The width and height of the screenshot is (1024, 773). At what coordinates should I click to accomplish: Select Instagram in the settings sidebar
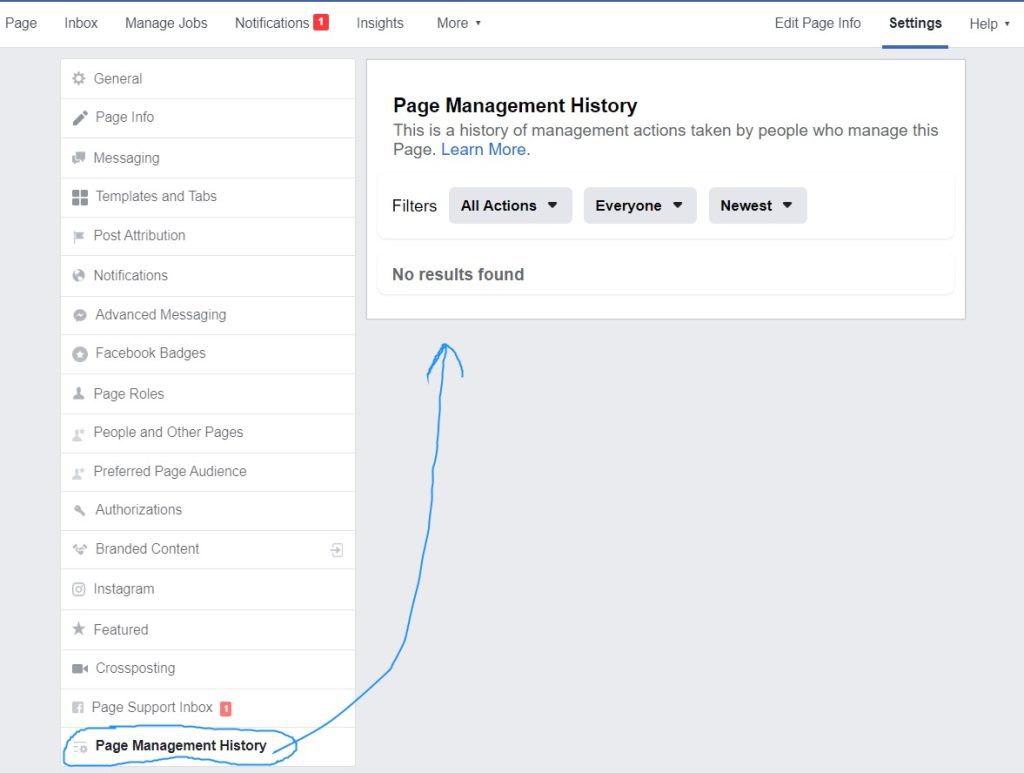pyautogui.click(x=208, y=590)
